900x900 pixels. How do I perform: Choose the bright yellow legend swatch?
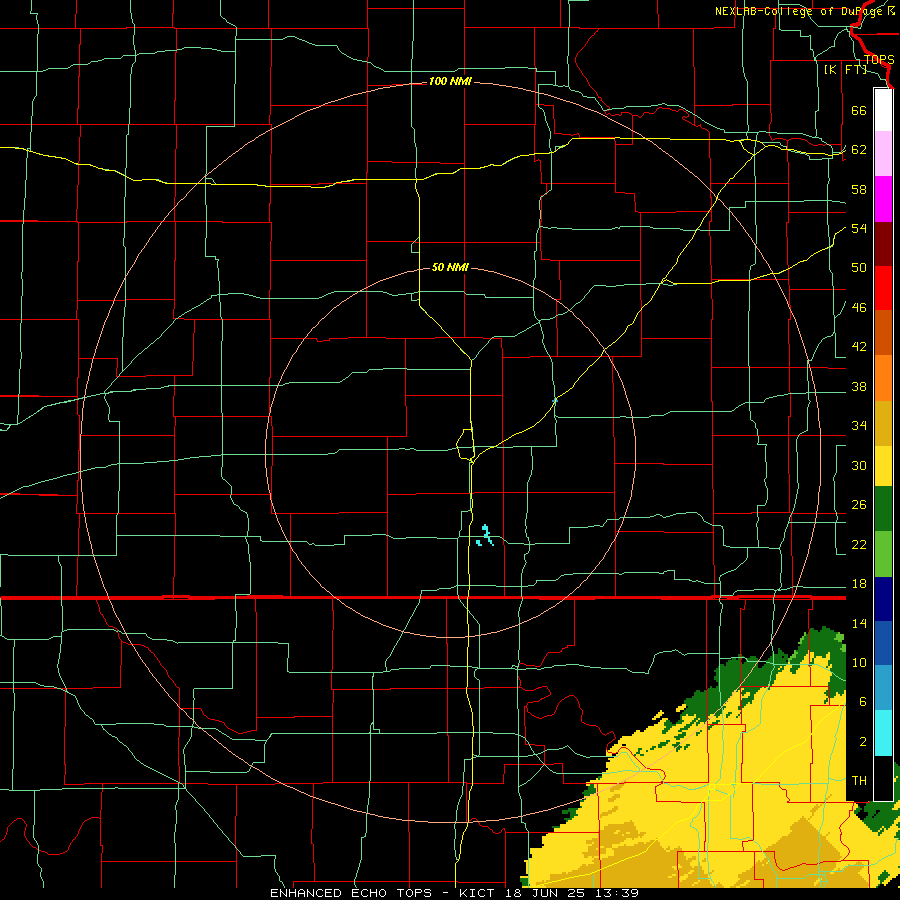883,466
